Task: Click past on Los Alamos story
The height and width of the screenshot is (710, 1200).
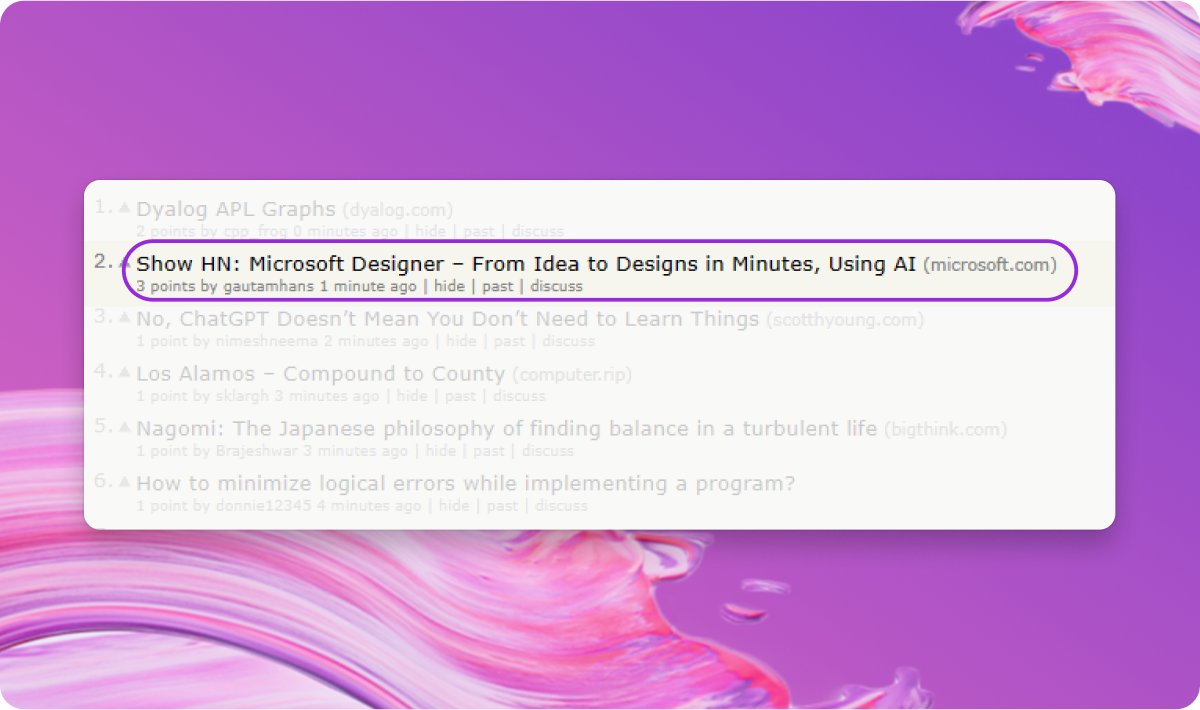Action: pyautogui.click(x=460, y=396)
